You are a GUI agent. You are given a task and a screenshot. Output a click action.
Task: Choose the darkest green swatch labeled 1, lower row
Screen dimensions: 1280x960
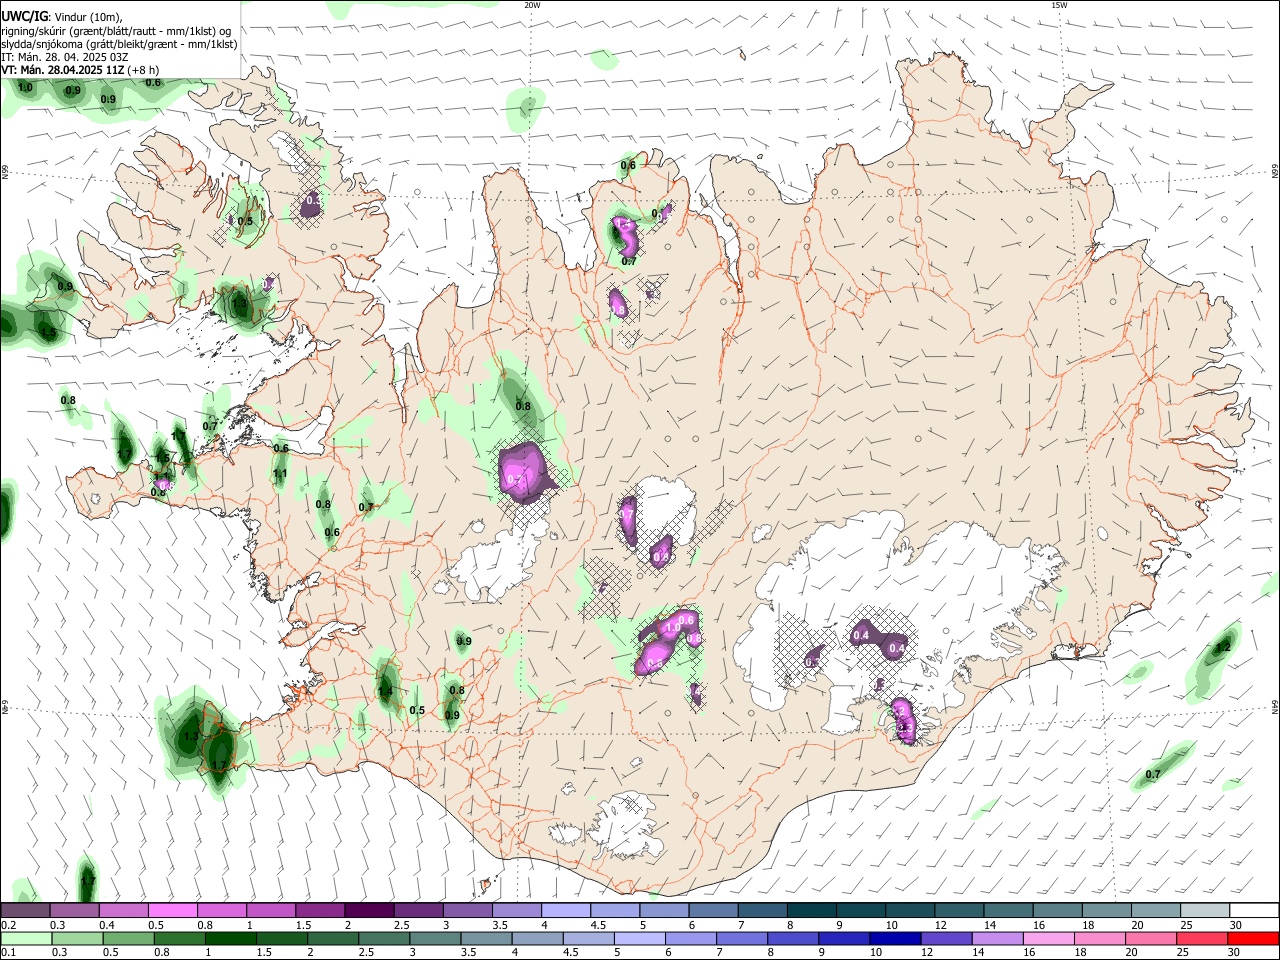(231, 938)
